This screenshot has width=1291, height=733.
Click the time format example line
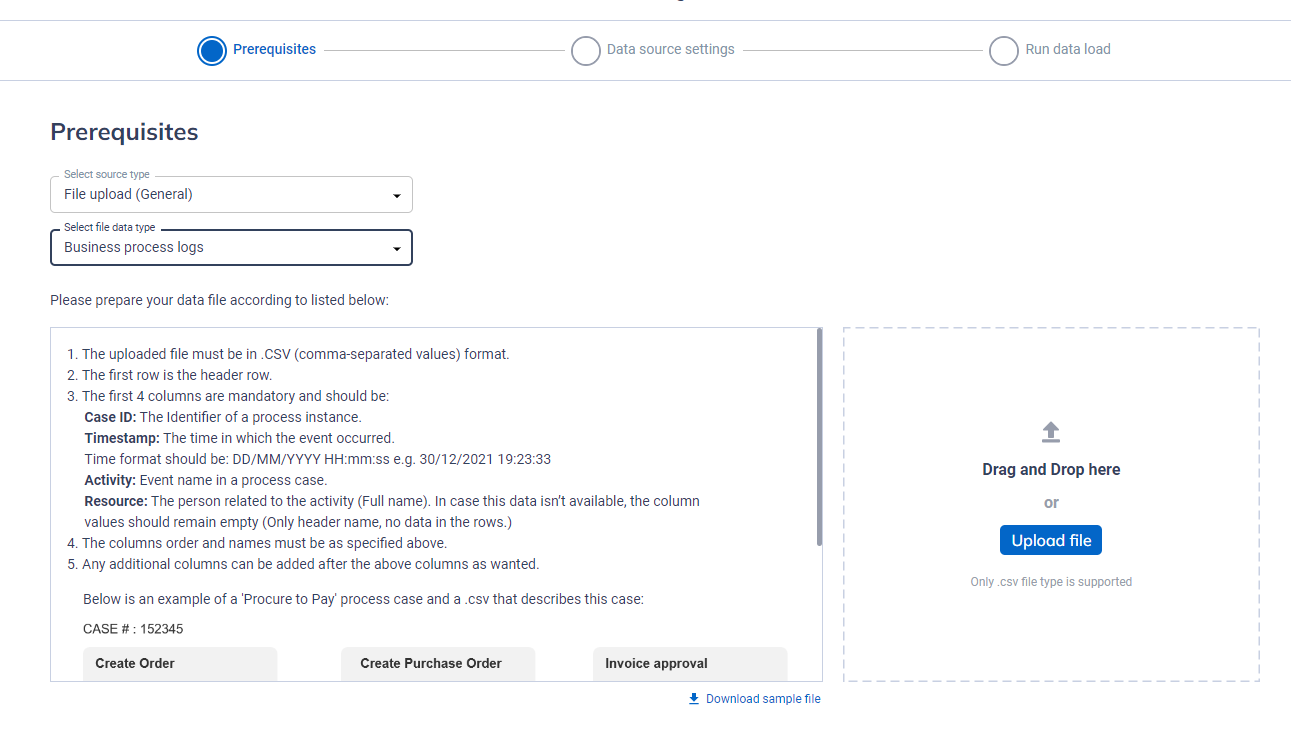[317, 459]
